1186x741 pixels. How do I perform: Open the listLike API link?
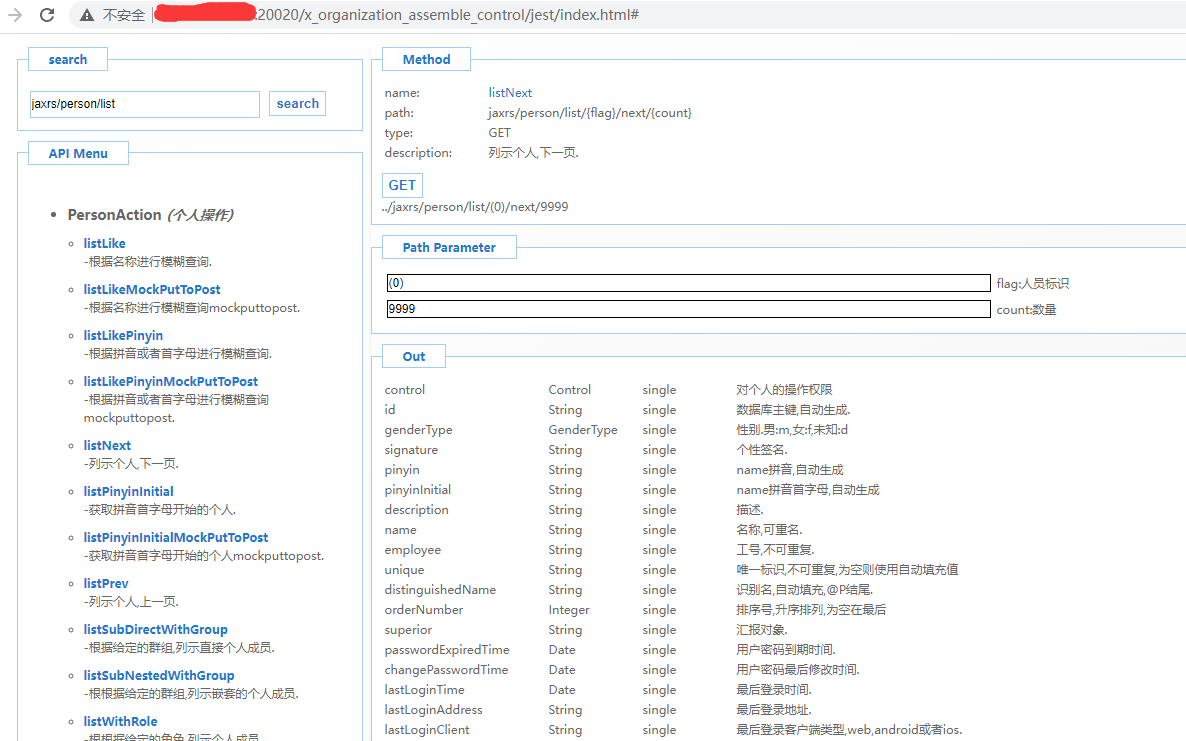pos(104,243)
